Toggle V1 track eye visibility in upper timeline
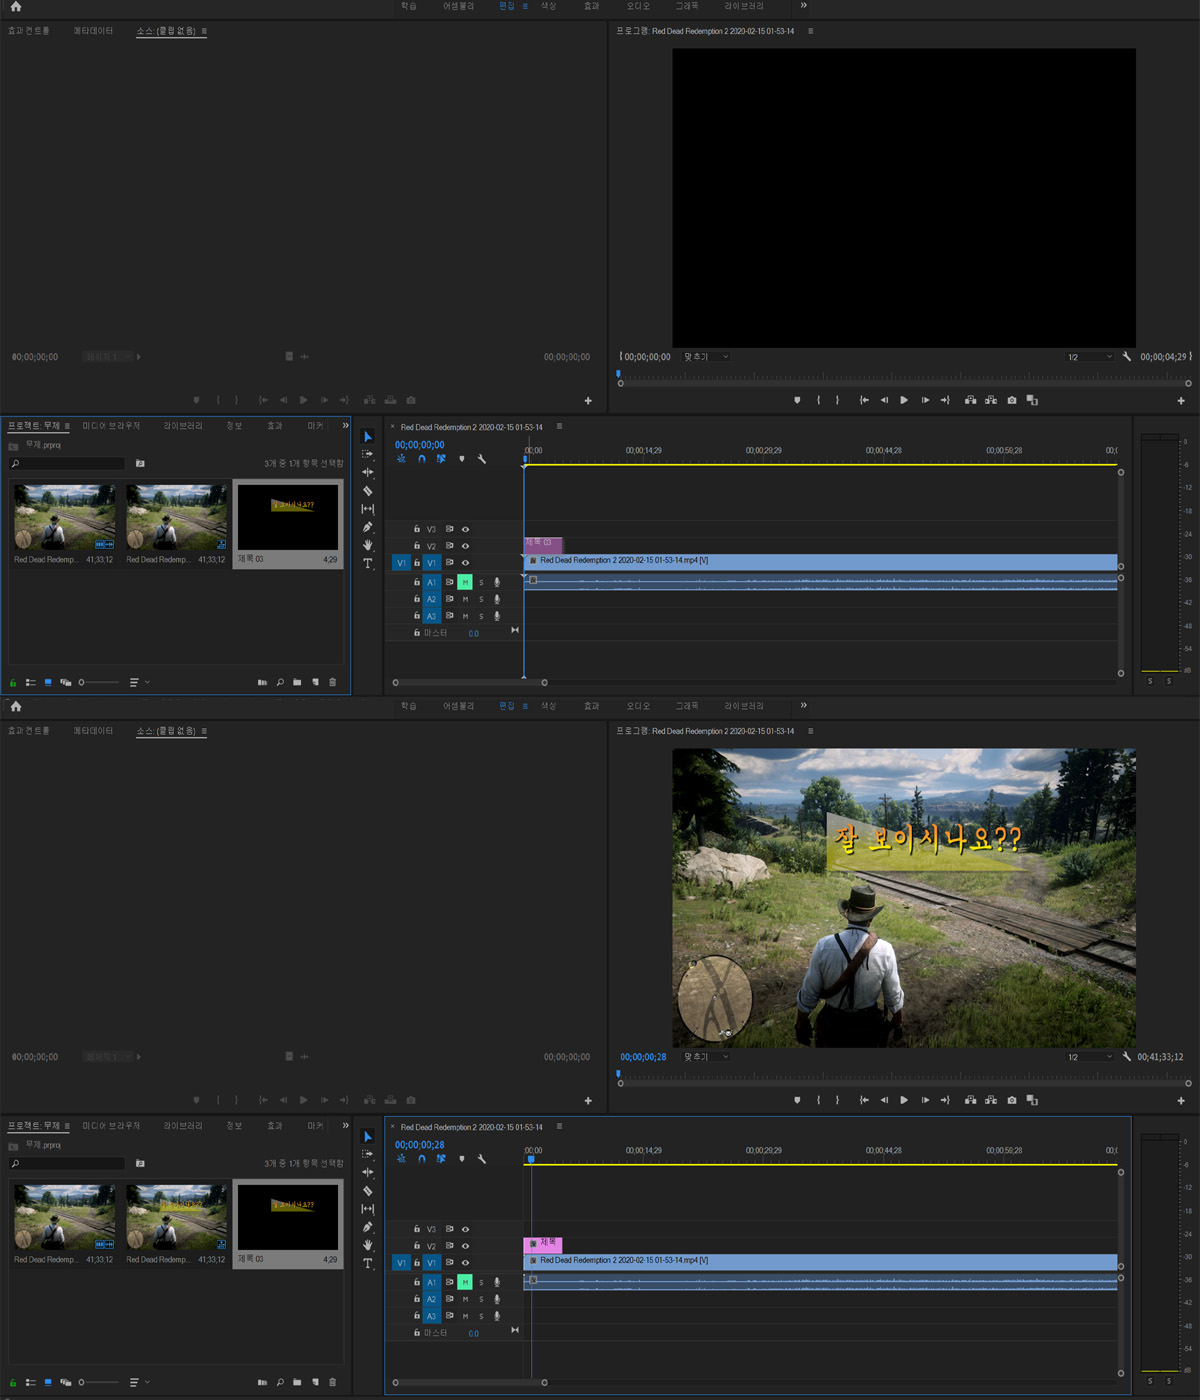1200x1400 pixels. (465, 563)
